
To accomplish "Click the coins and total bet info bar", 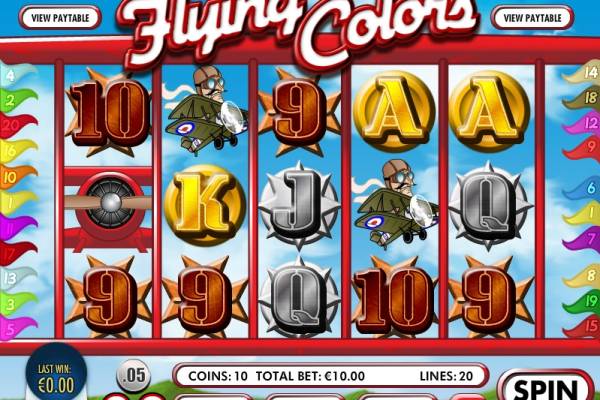I will (331, 376).
